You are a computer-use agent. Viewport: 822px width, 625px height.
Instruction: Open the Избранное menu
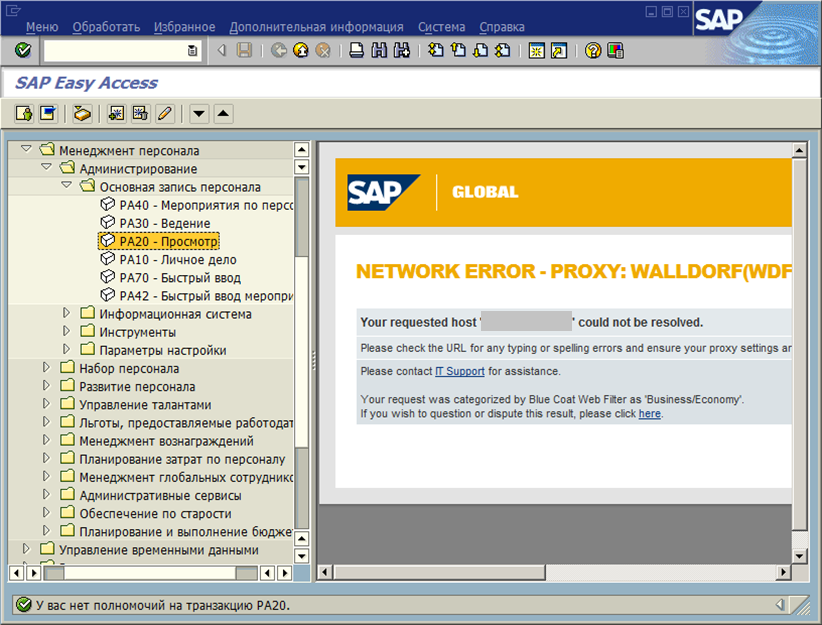point(185,27)
